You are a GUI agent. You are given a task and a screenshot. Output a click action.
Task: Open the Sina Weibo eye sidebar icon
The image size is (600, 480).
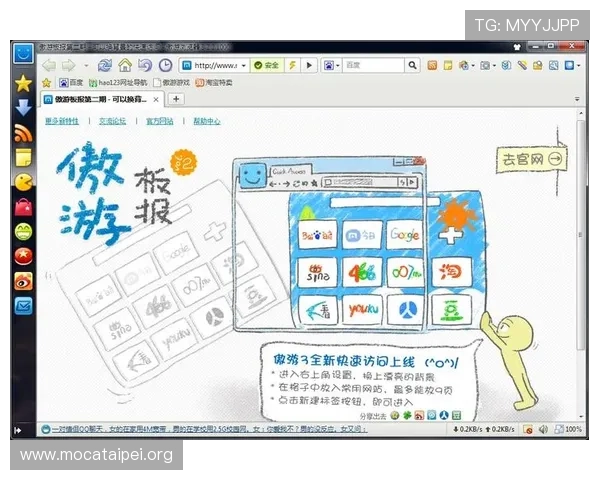click(23, 281)
